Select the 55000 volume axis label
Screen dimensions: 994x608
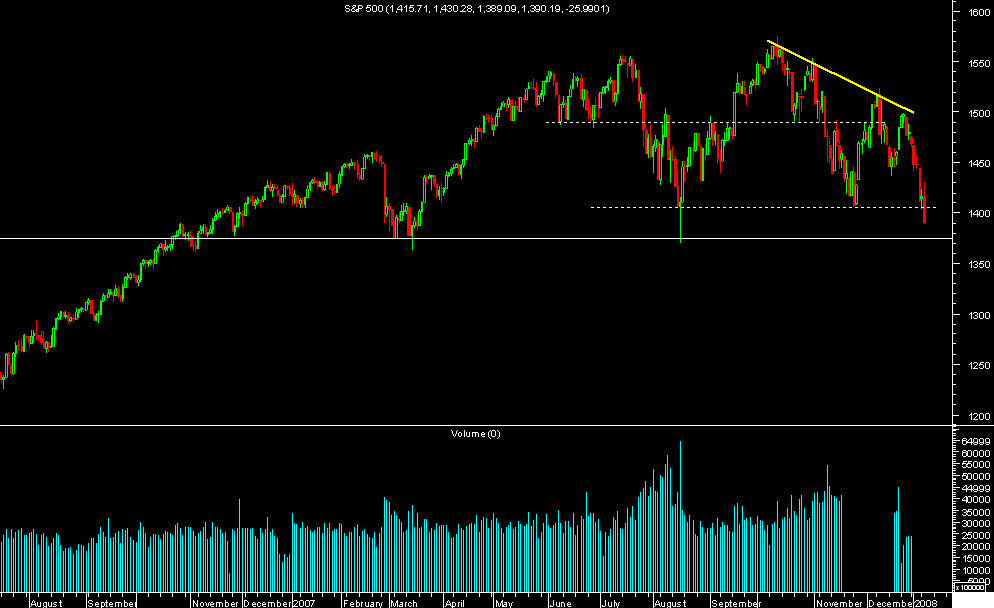click(976, 465)
